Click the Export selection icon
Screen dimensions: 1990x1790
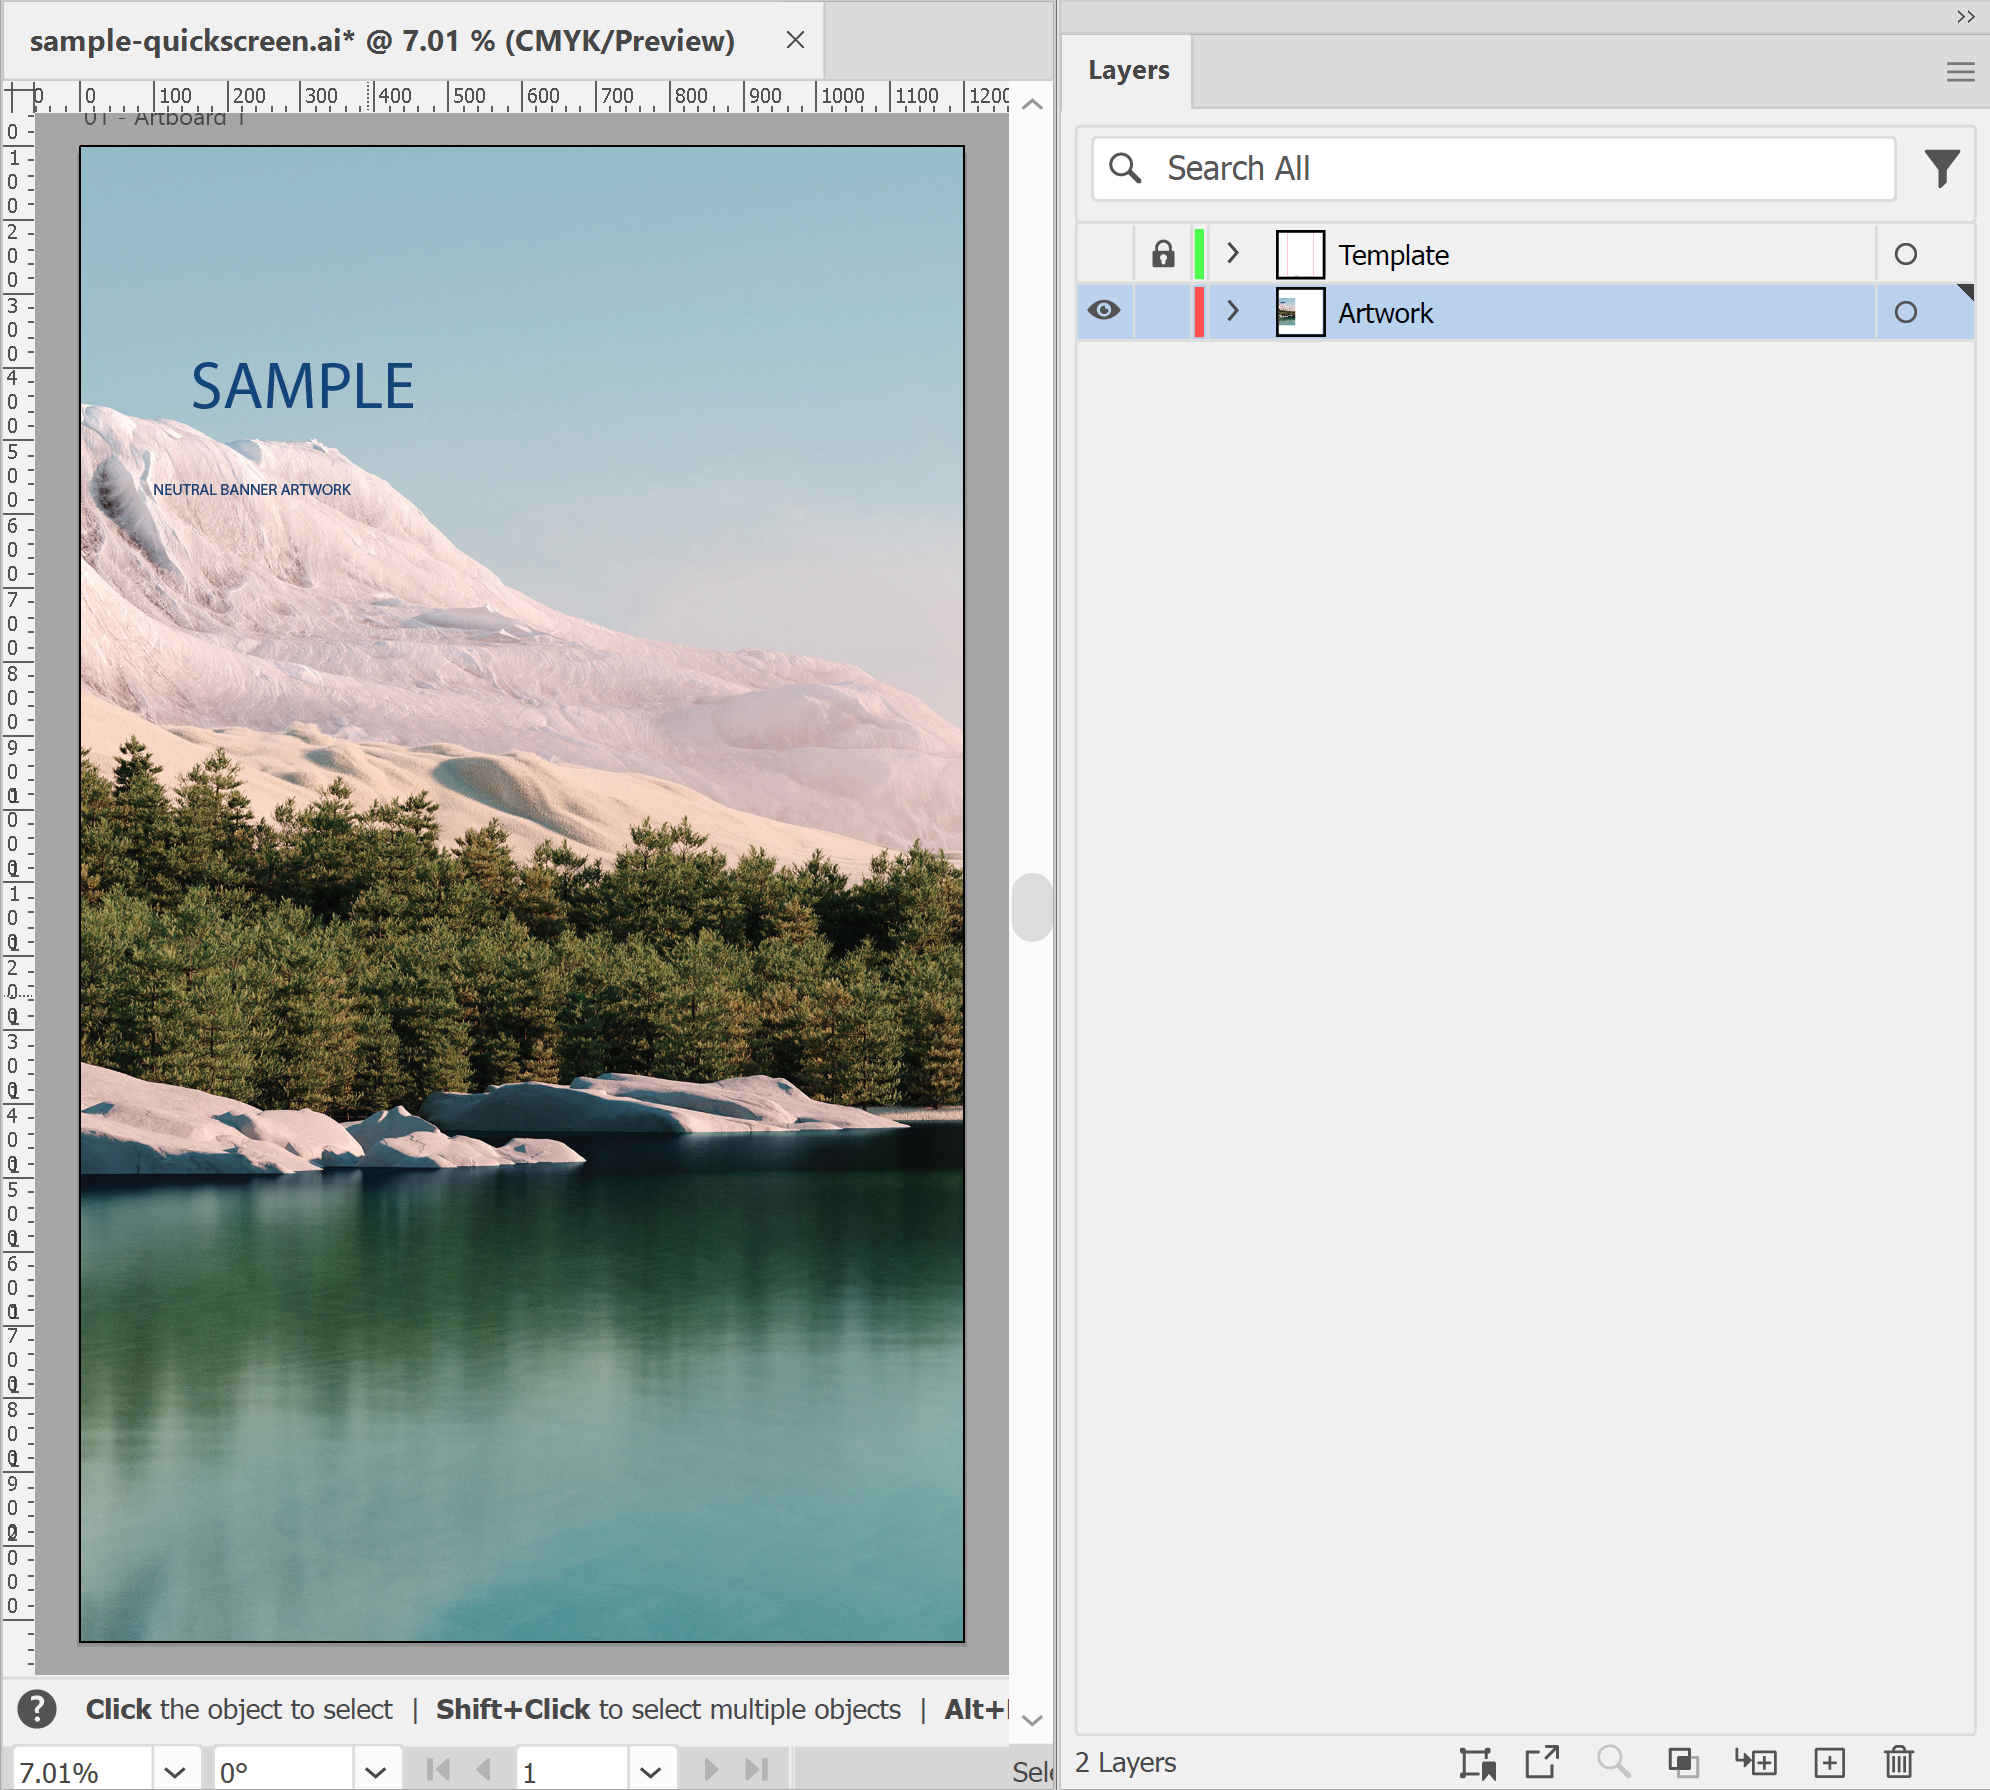tap(1542, 1762)
